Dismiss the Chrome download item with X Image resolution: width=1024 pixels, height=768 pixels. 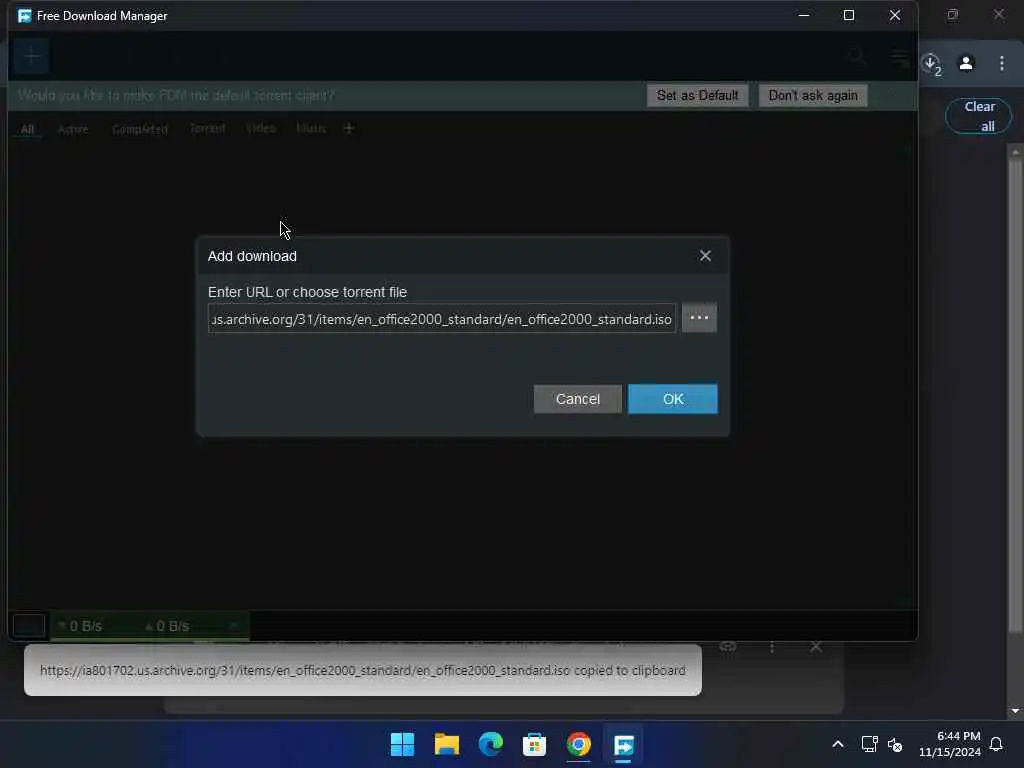tap(816, 647)
